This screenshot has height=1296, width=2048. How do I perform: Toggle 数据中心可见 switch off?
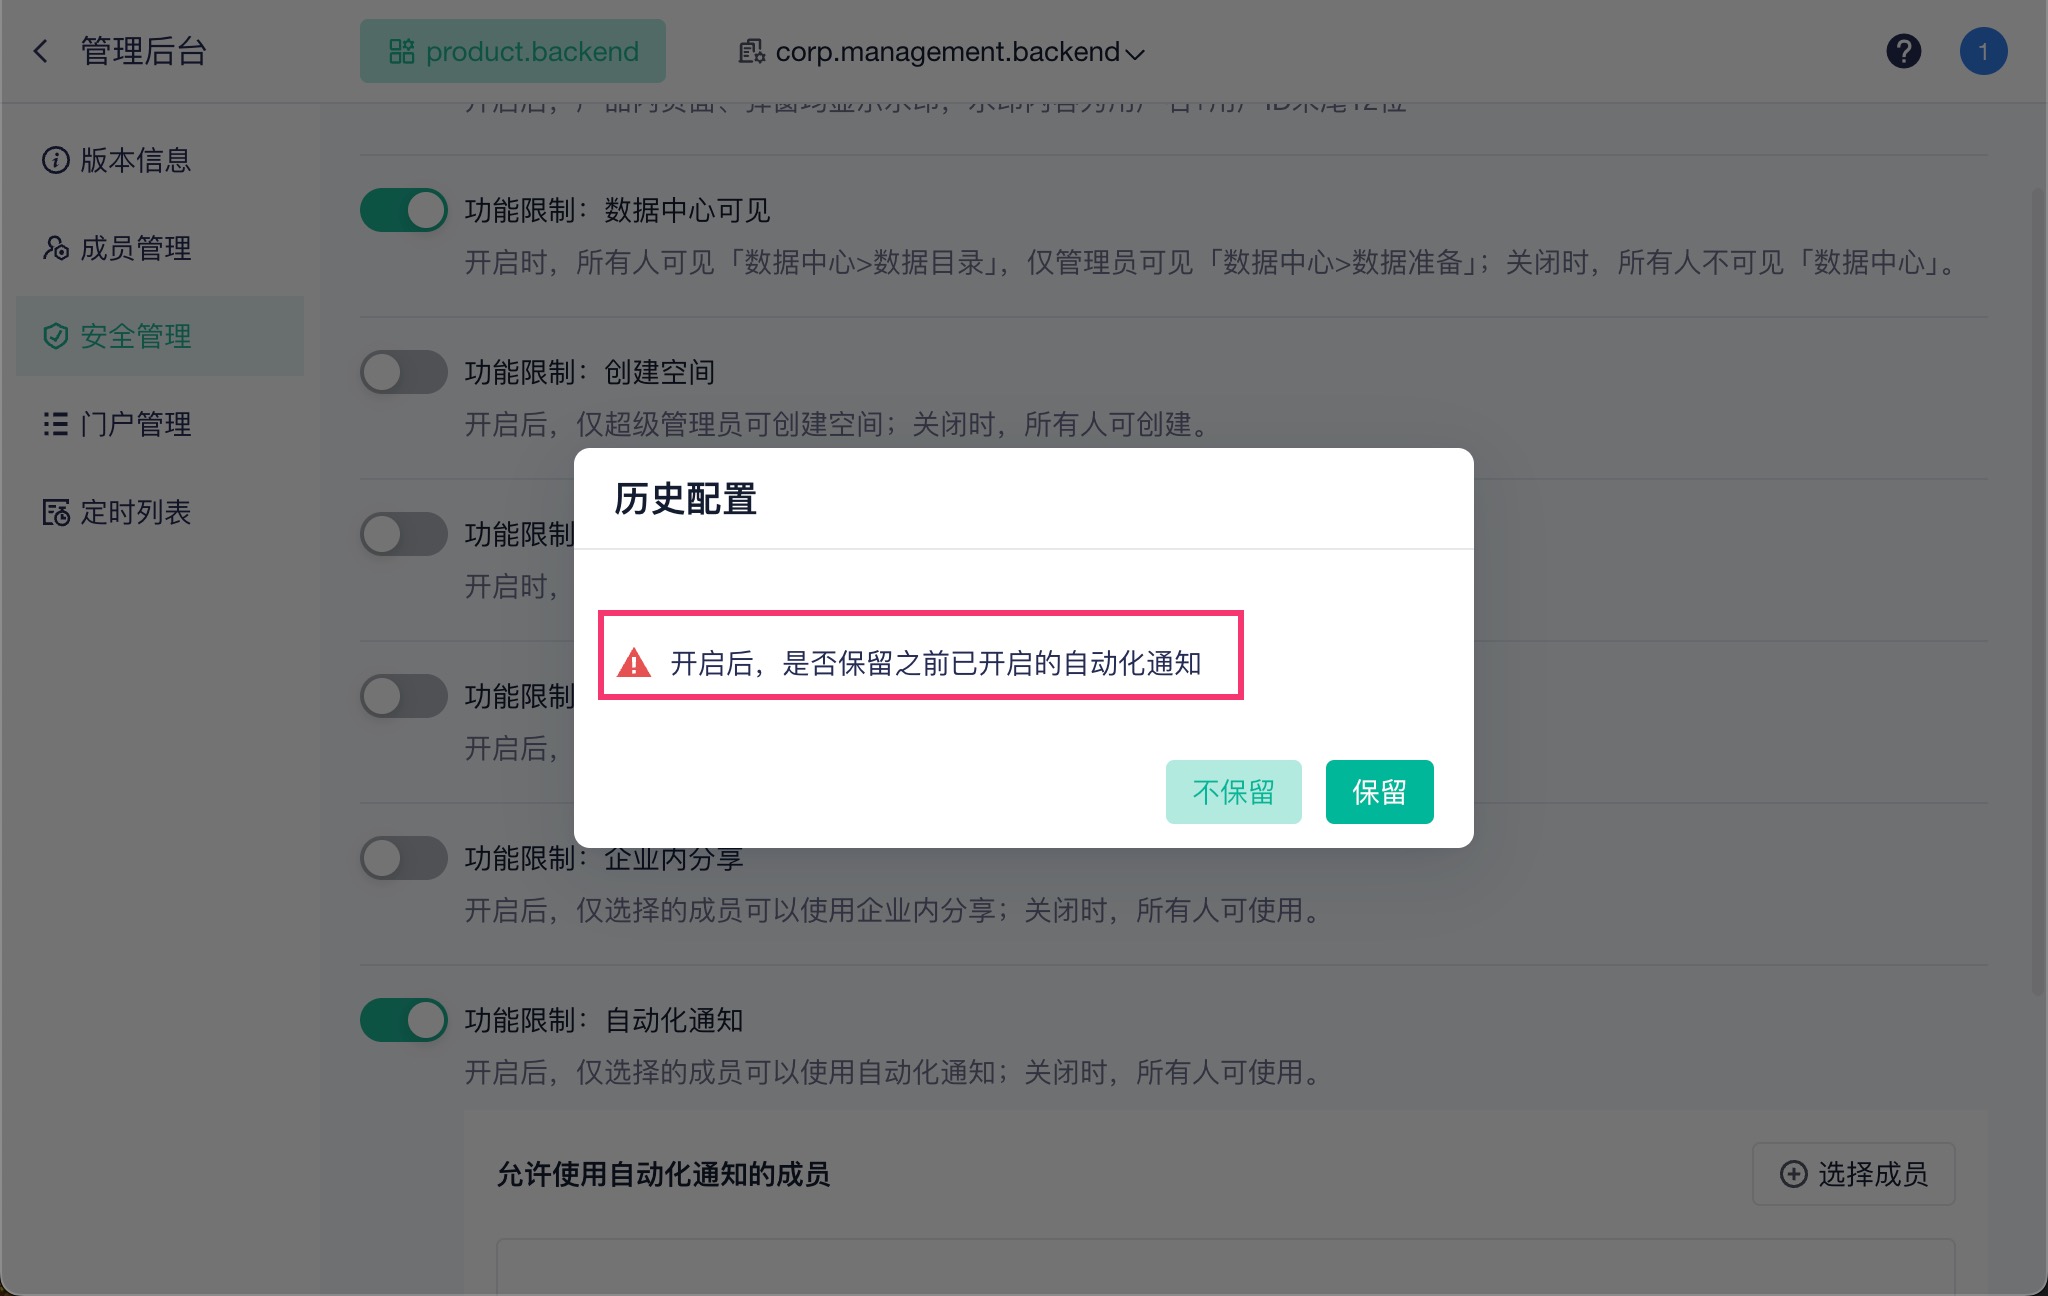[x=404, y=210]
